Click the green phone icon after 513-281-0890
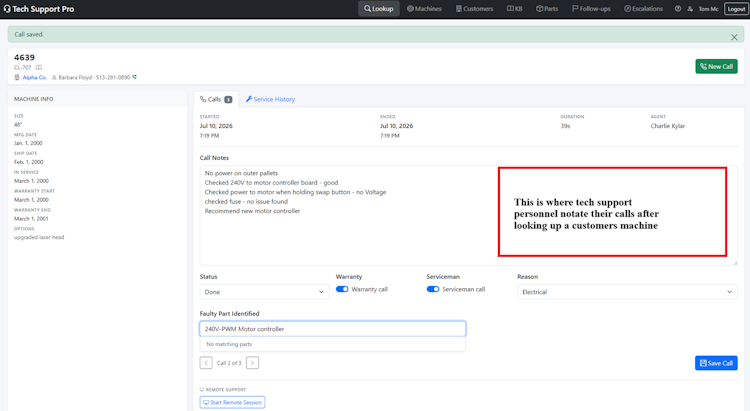The image size is (750, 411). pyautogui.click(x=134, y=77)
